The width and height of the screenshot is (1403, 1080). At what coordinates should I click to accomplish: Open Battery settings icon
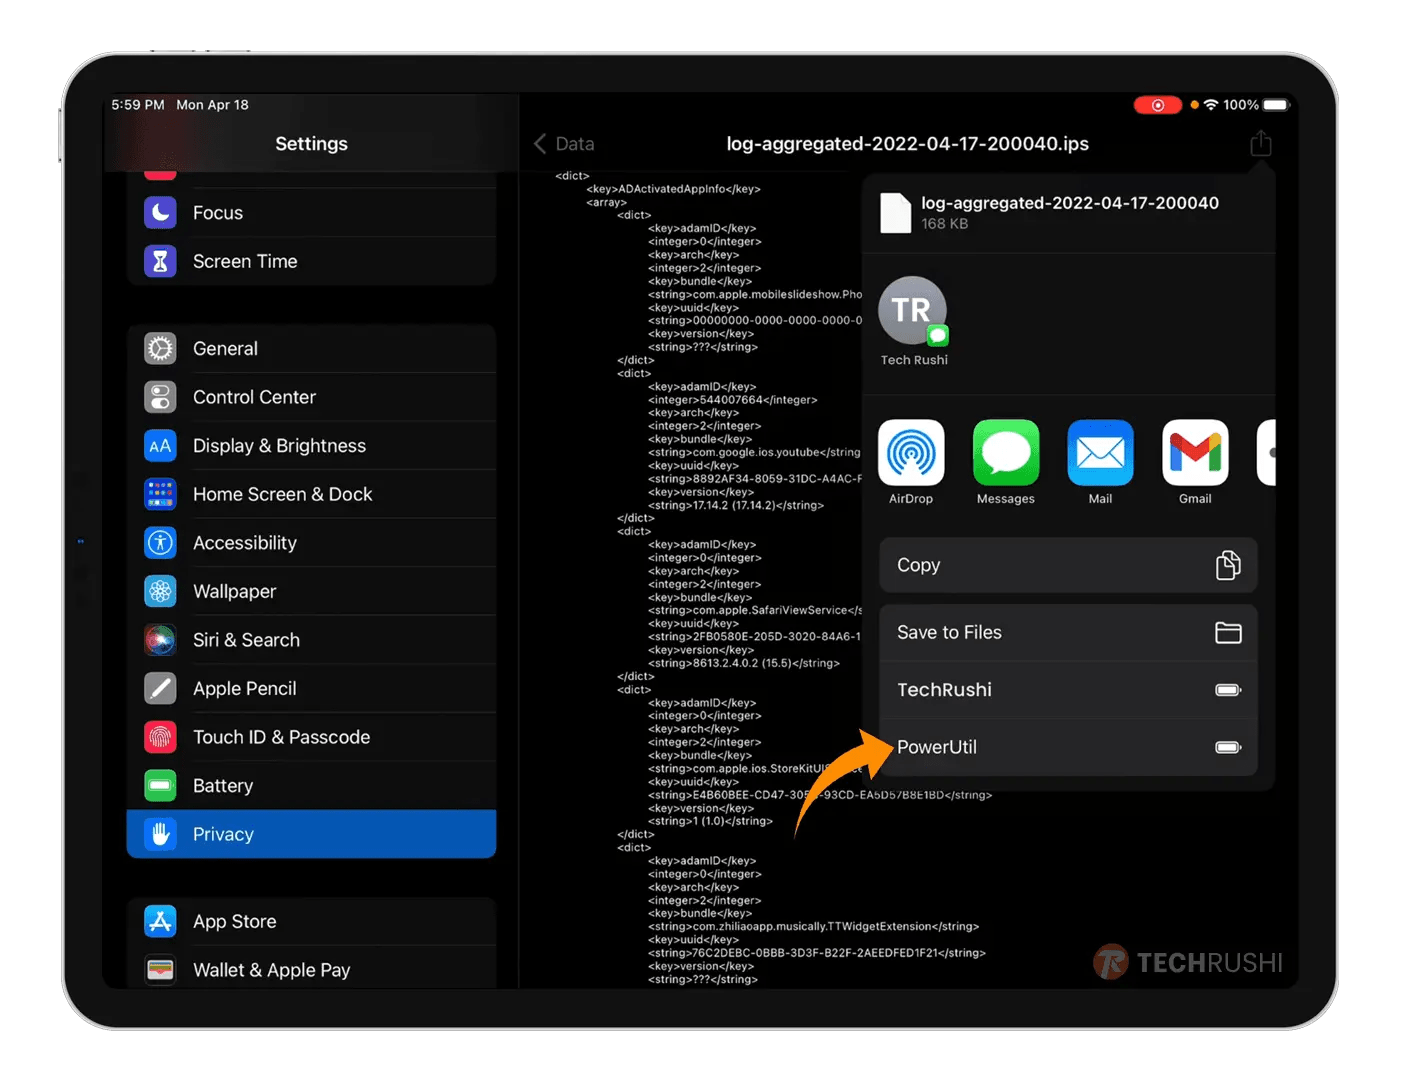pyautogui.click(x=160, y=785)
